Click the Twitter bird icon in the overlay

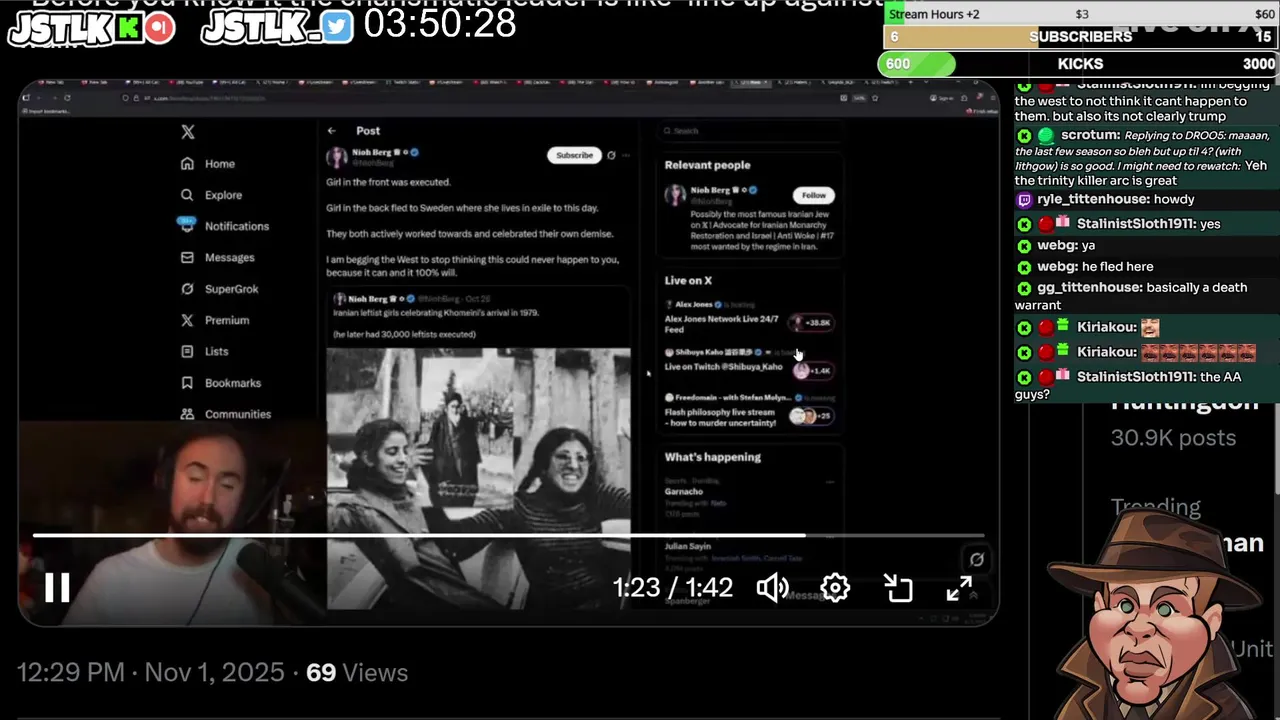pyautogui.click(x=337, y=28)
